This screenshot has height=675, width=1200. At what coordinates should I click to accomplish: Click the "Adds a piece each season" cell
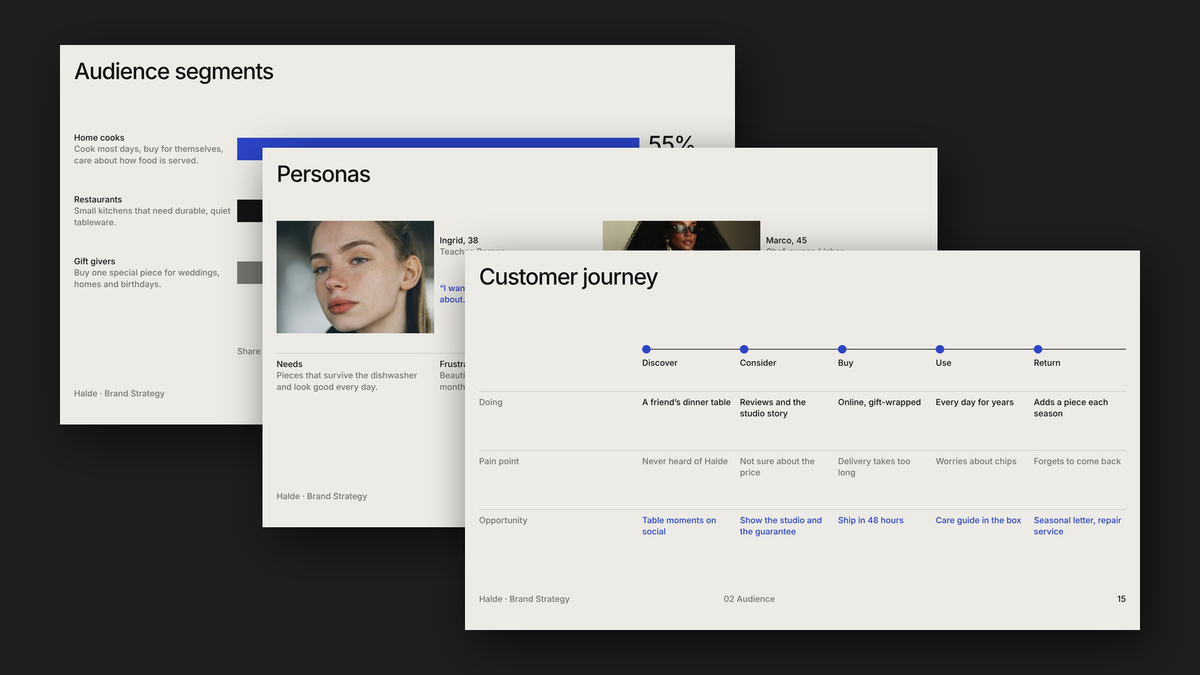pos(1071,408)
